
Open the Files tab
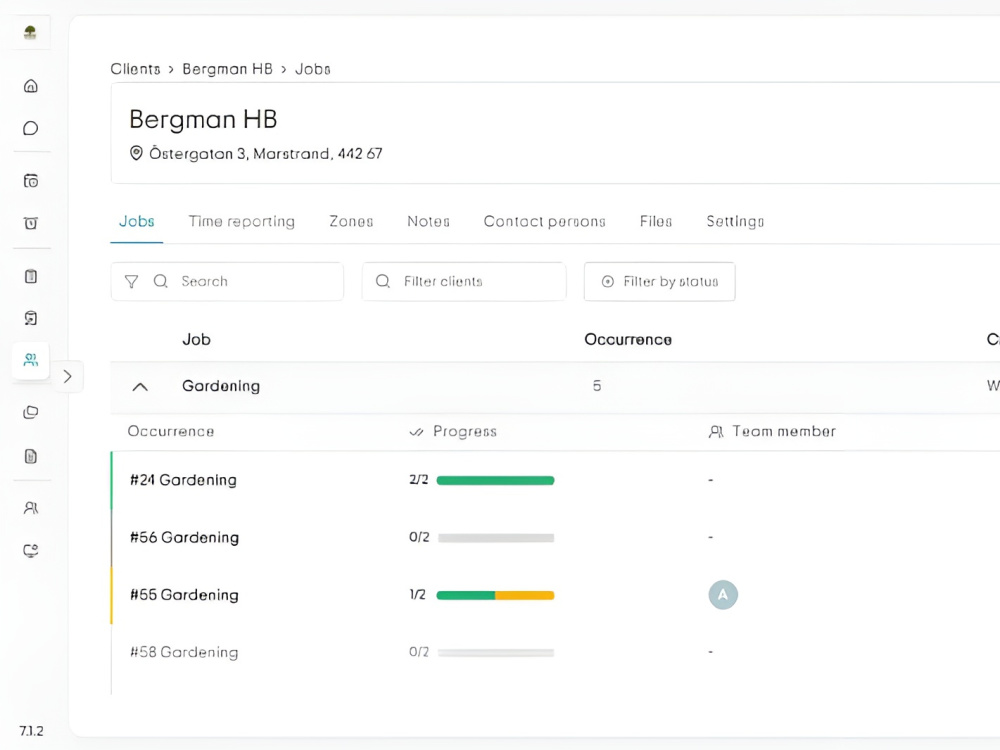[x=656, y=221]
